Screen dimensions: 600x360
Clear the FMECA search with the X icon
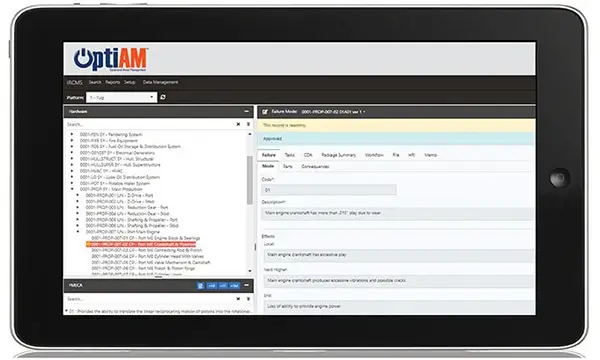point(238,299)
